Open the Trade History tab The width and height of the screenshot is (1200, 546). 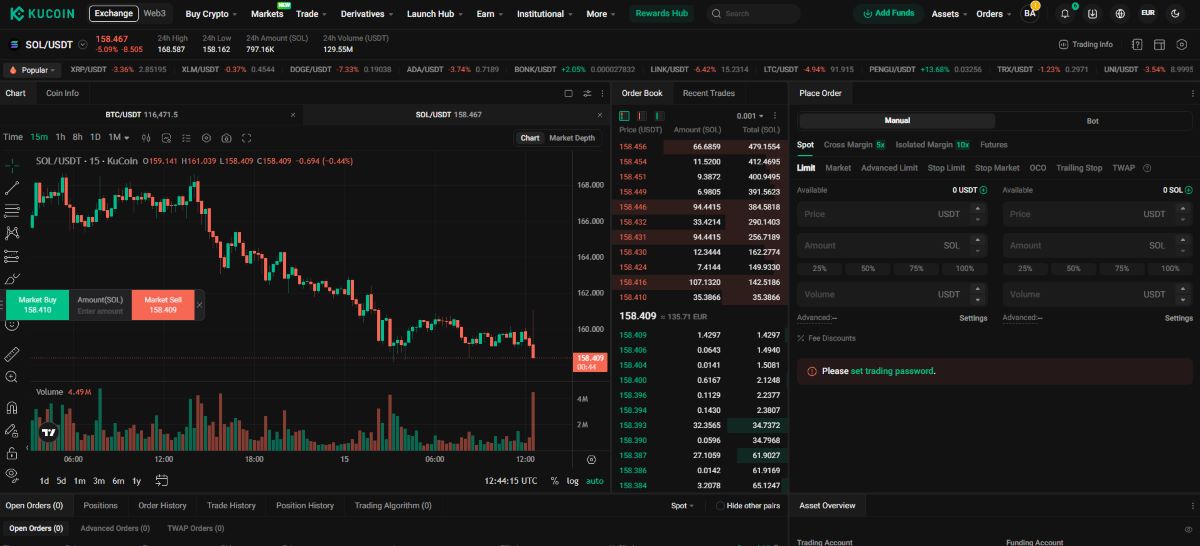231,506
